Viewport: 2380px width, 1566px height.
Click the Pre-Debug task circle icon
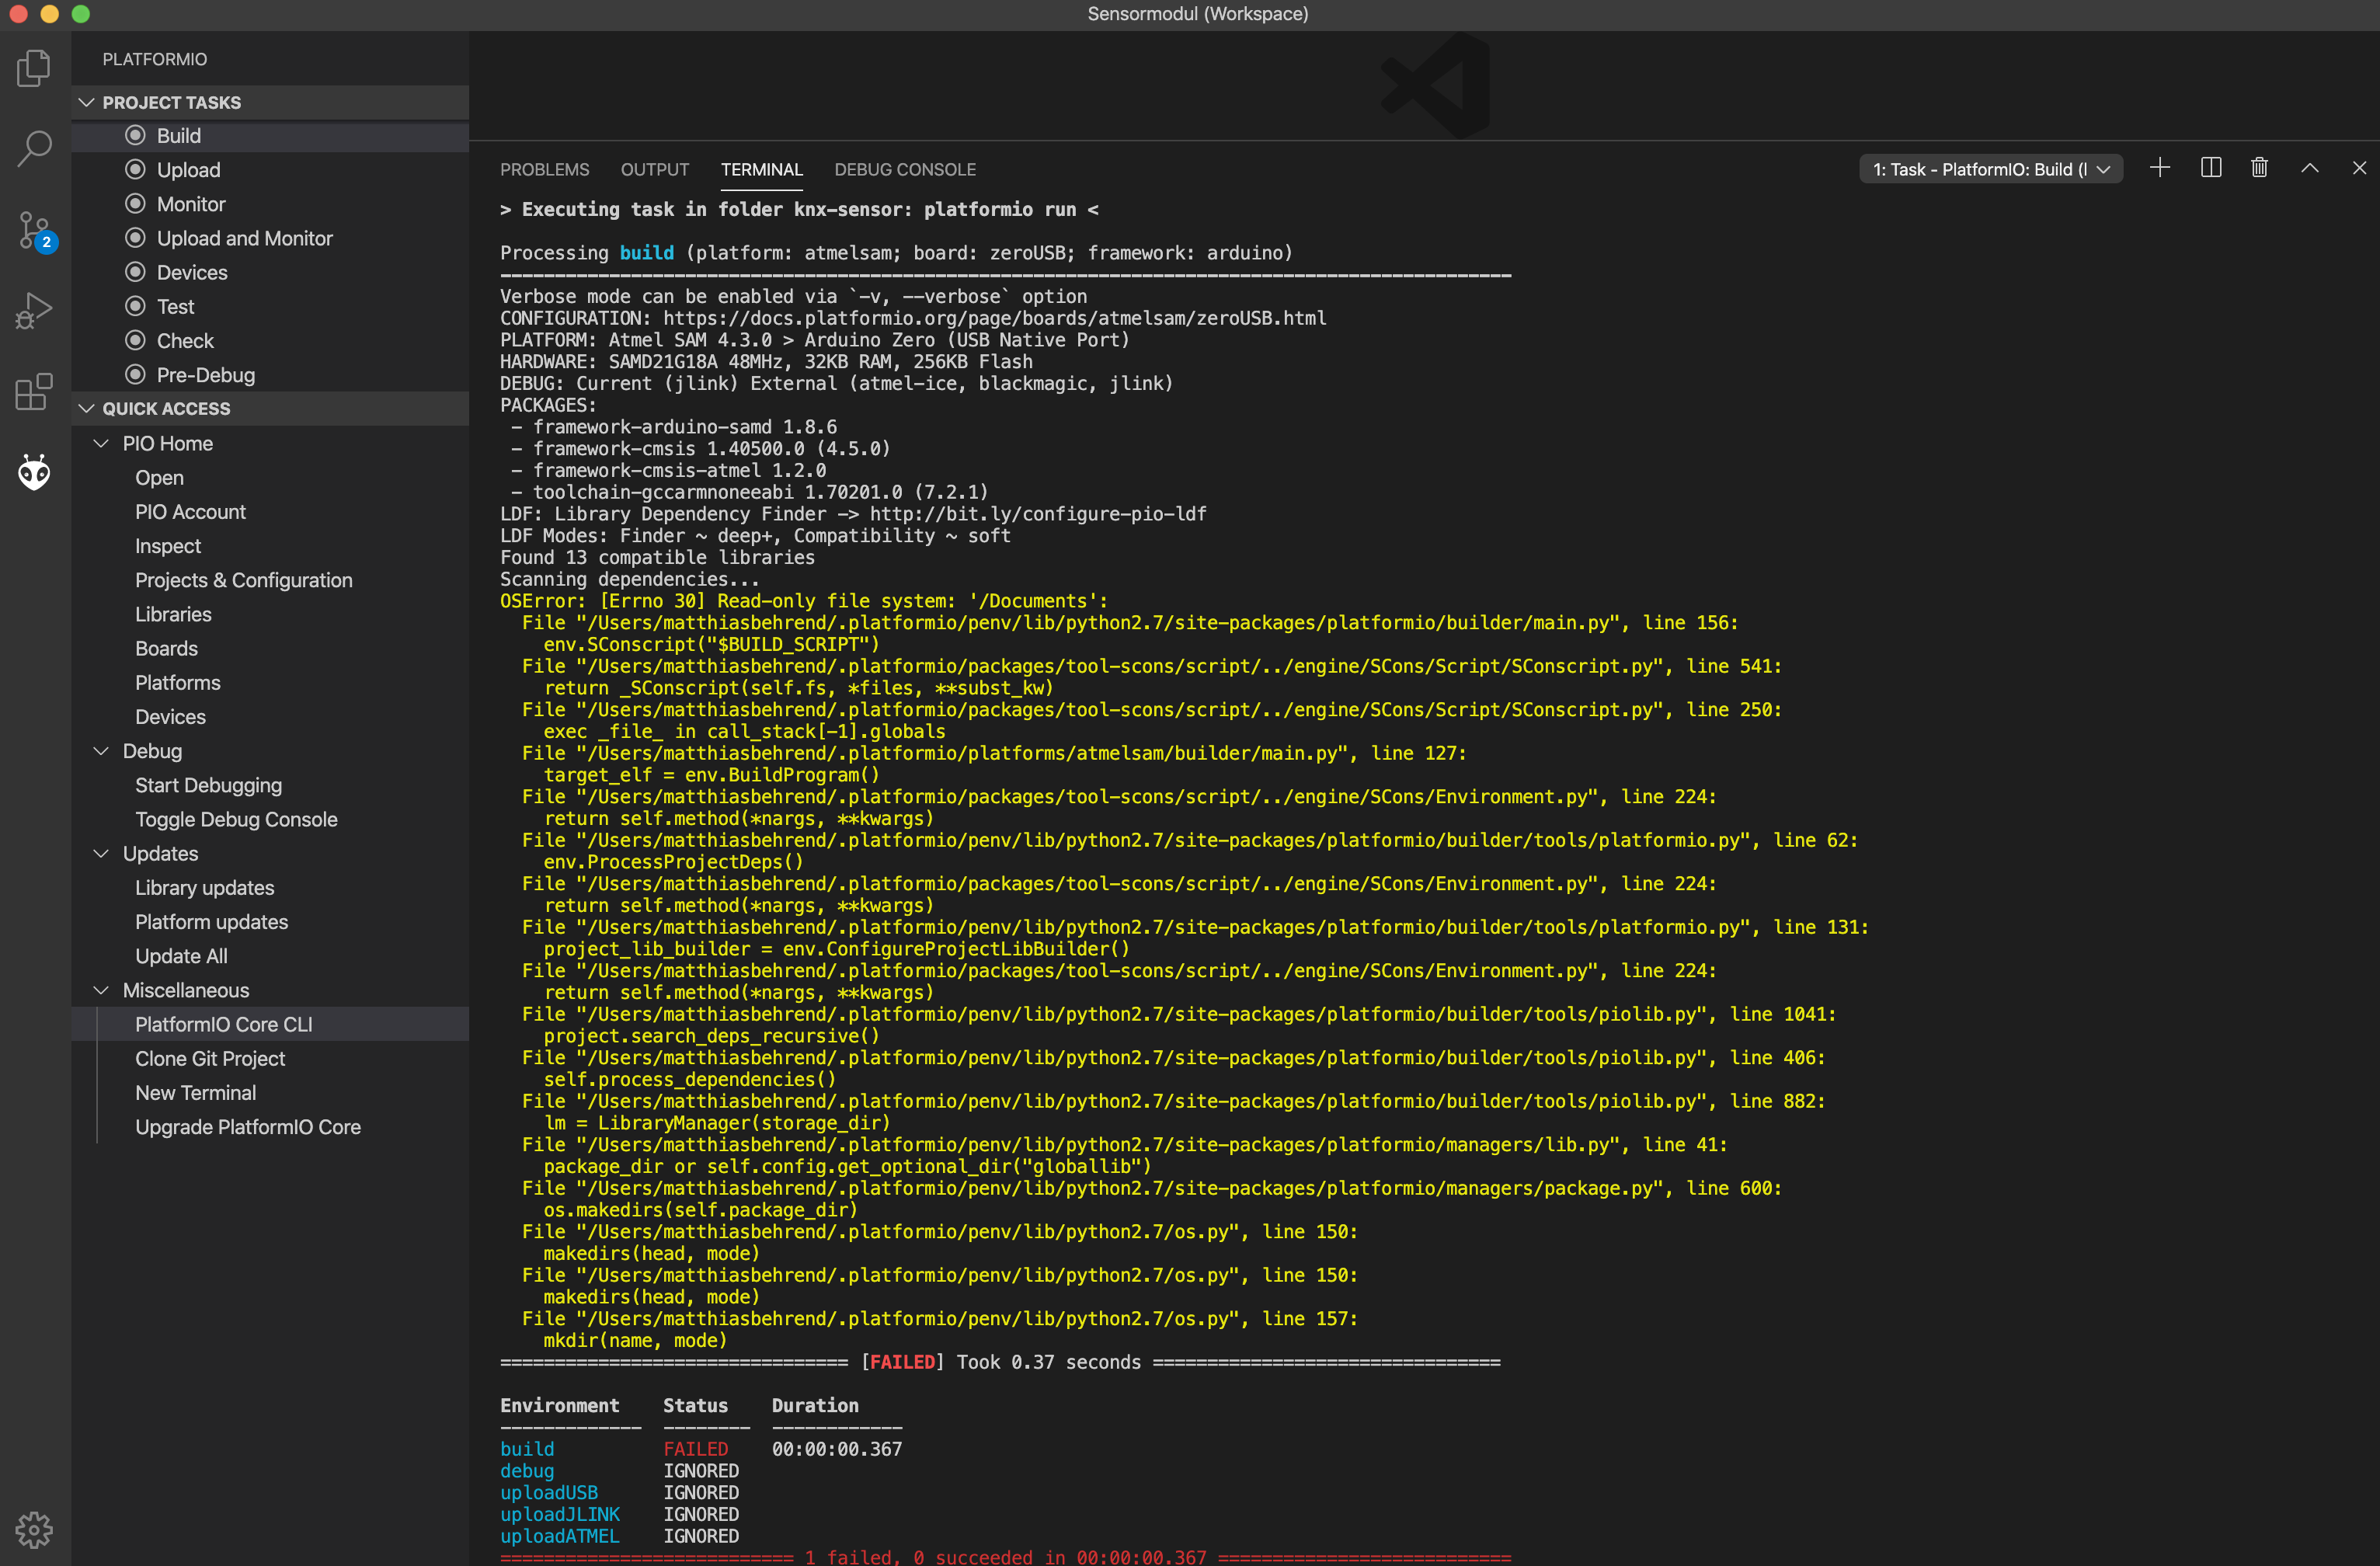click(x=135, y=374)
